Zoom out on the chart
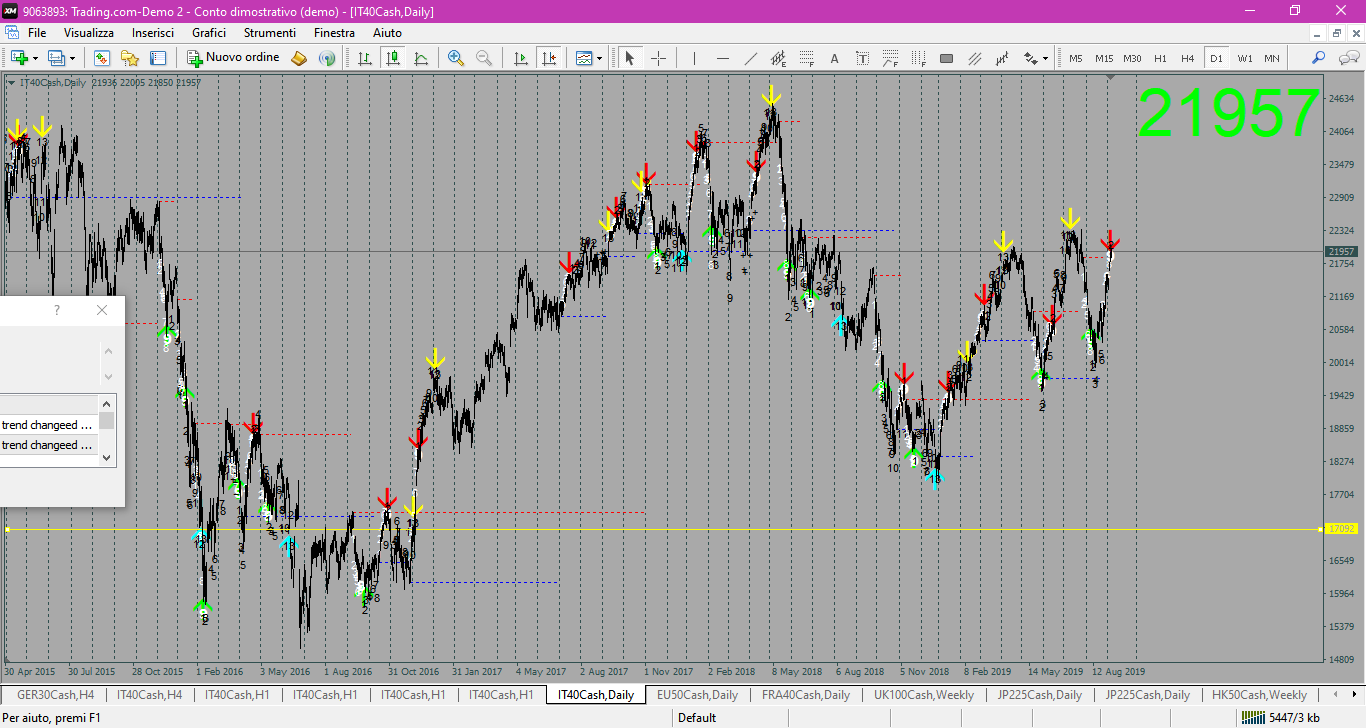 click(484, 58)
